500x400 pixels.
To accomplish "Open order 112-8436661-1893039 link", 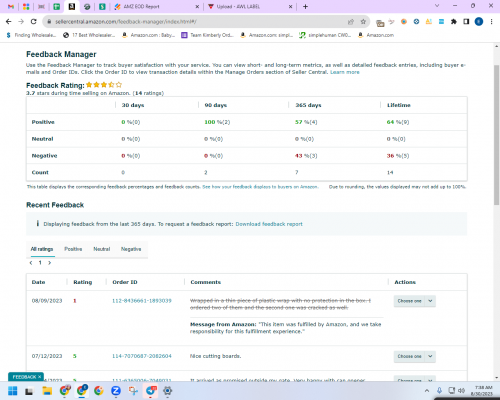I will point(142,301).
